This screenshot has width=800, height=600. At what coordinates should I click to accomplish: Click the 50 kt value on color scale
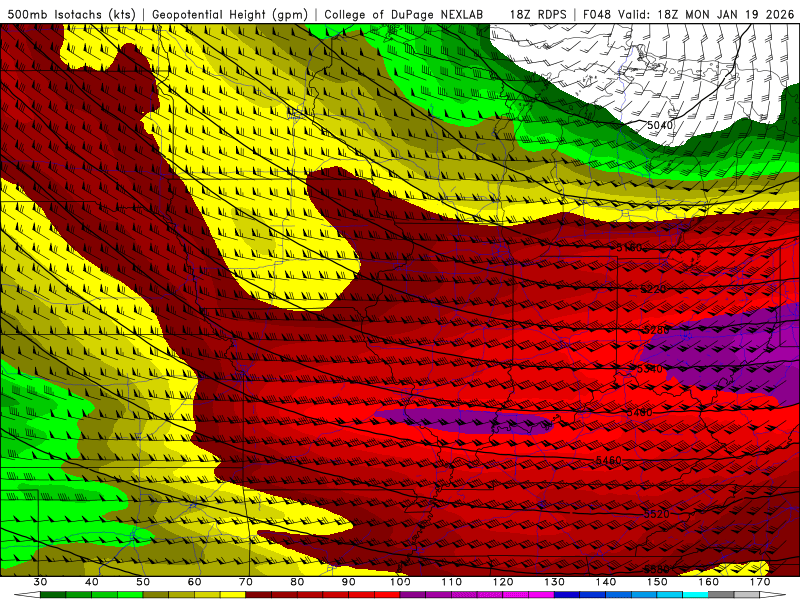(143, 582)
